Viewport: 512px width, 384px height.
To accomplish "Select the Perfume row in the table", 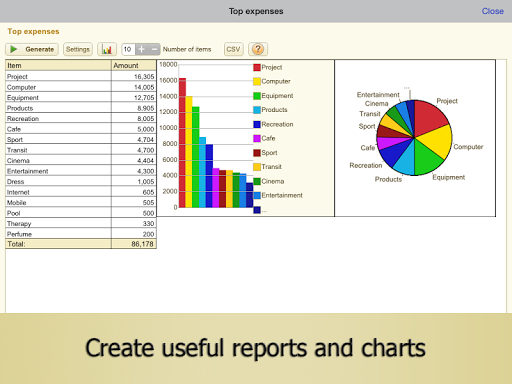I will click(x=81, y=234).
